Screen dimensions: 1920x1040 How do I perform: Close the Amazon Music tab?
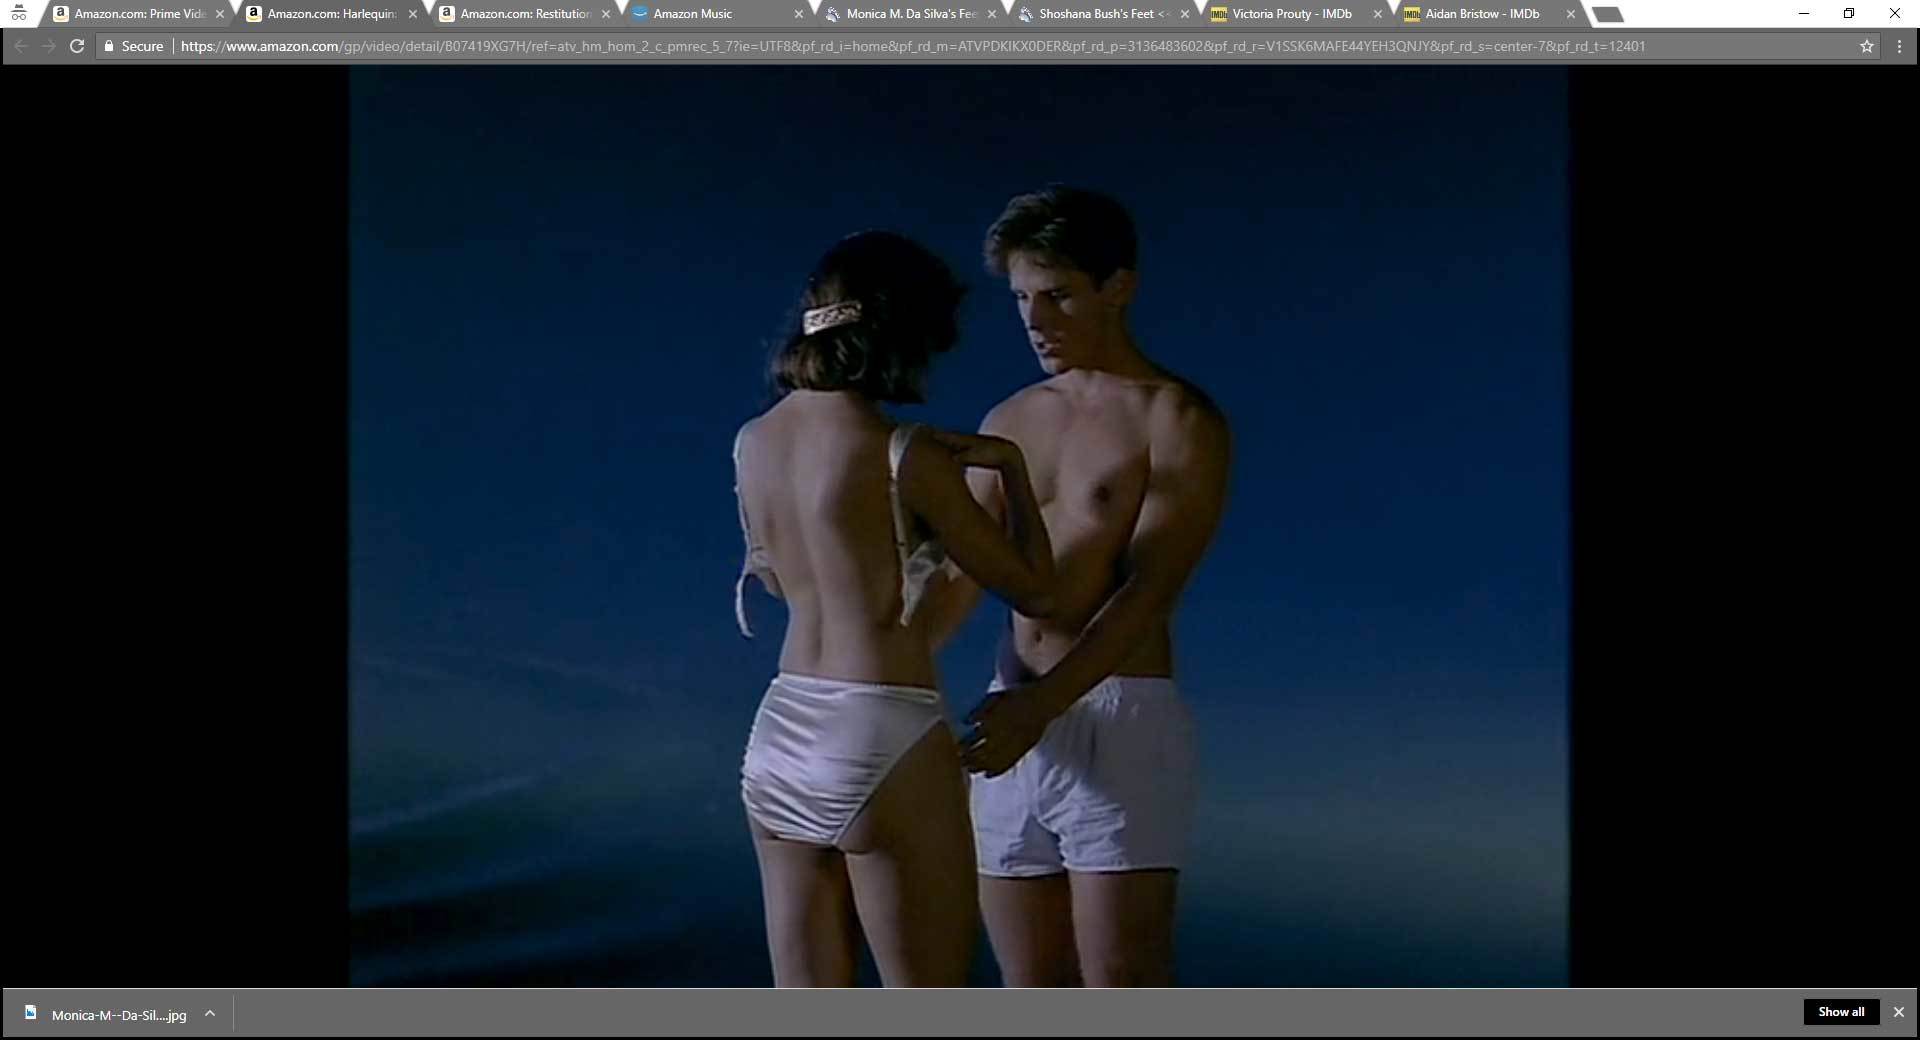tap(798, 14)
